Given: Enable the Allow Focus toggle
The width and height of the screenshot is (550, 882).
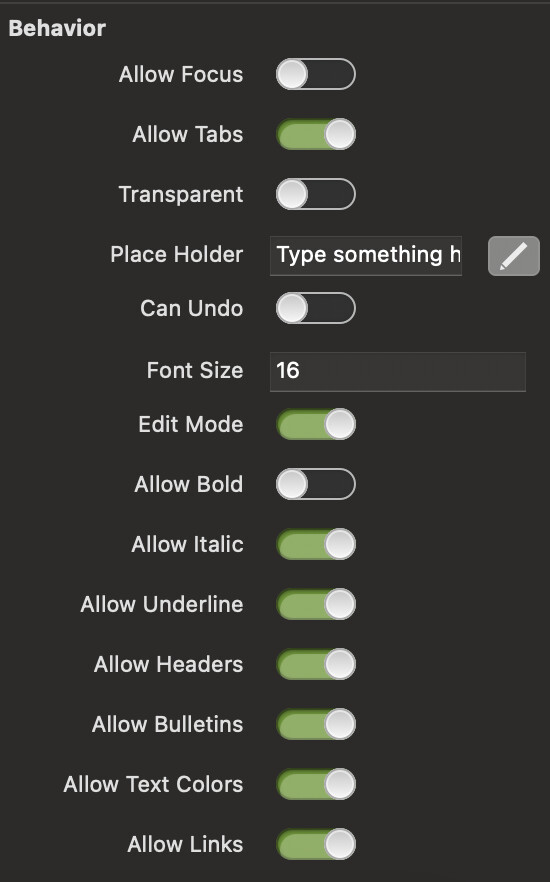Looking at the screenshot, I should (x=315, y=74).
